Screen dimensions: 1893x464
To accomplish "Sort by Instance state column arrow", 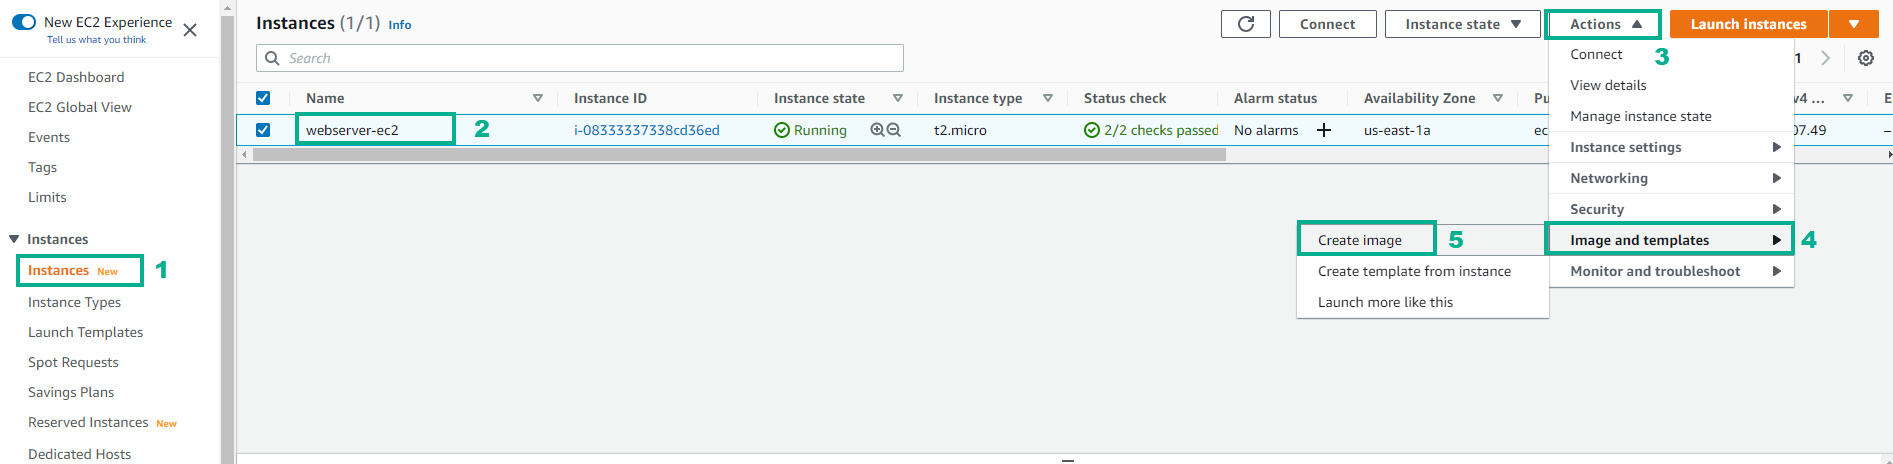I will tap(898, 98).
